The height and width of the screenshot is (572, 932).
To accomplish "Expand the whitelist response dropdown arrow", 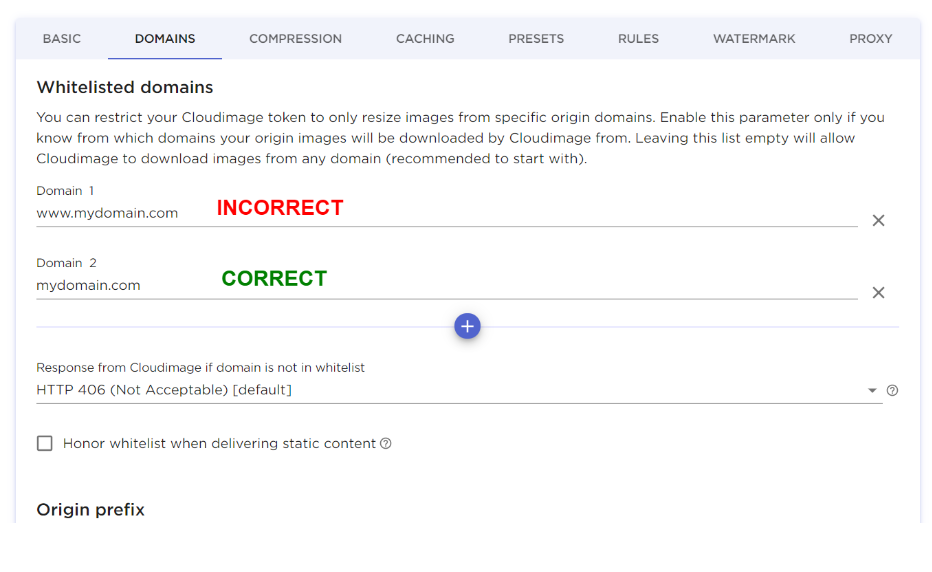I will [872, 390].
